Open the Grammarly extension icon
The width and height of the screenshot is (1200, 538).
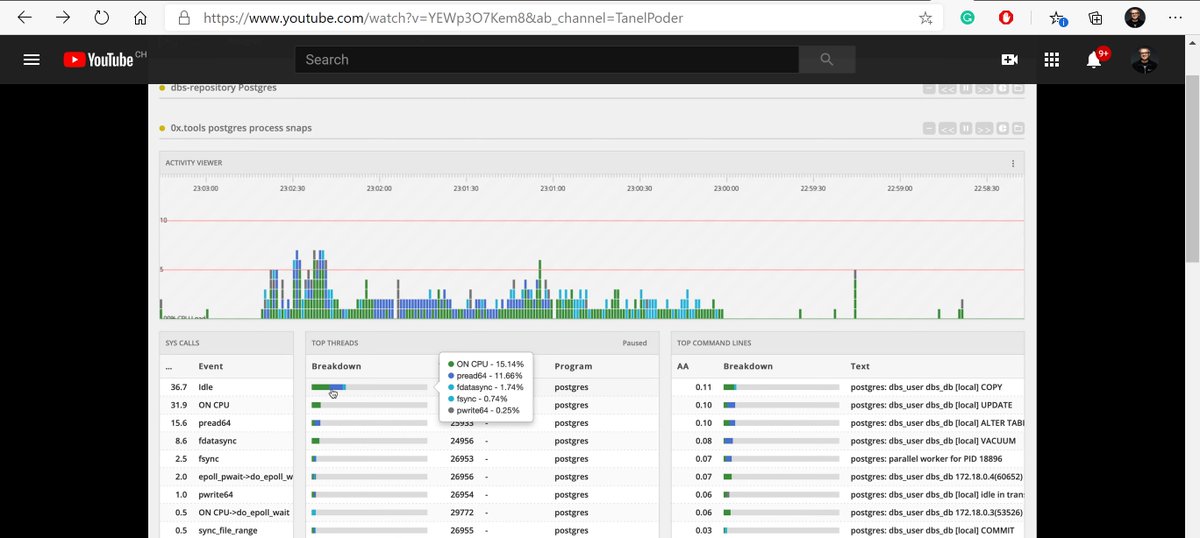click(968, 18)
